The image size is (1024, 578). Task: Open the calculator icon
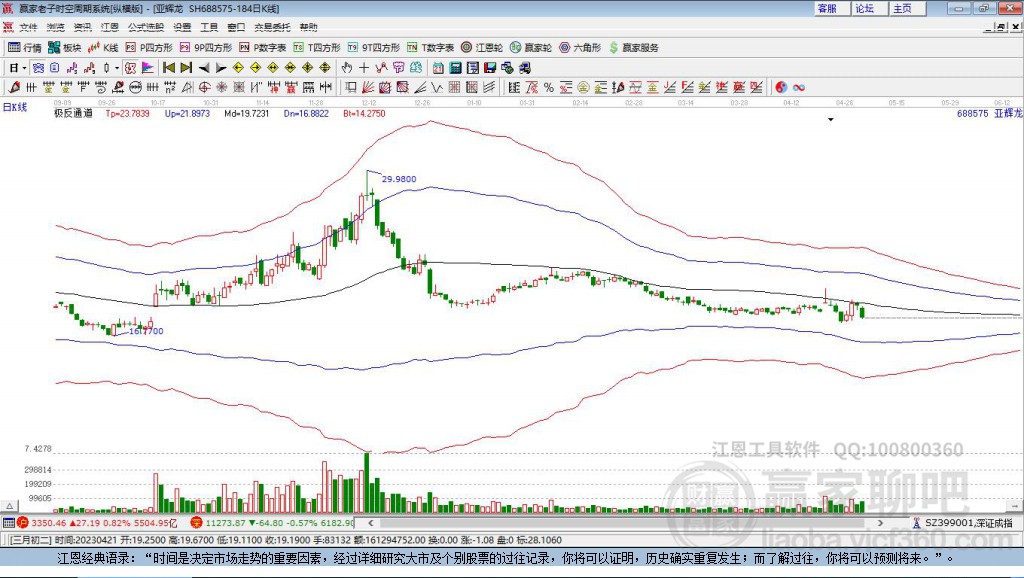456,68
